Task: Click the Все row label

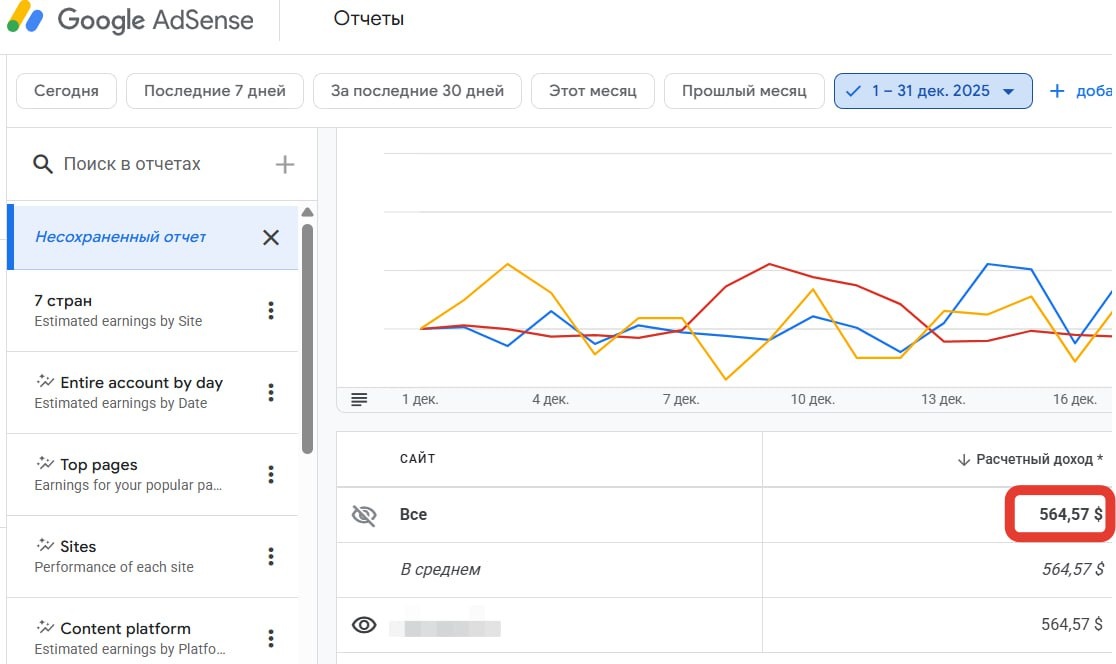Action: (414, 515)
